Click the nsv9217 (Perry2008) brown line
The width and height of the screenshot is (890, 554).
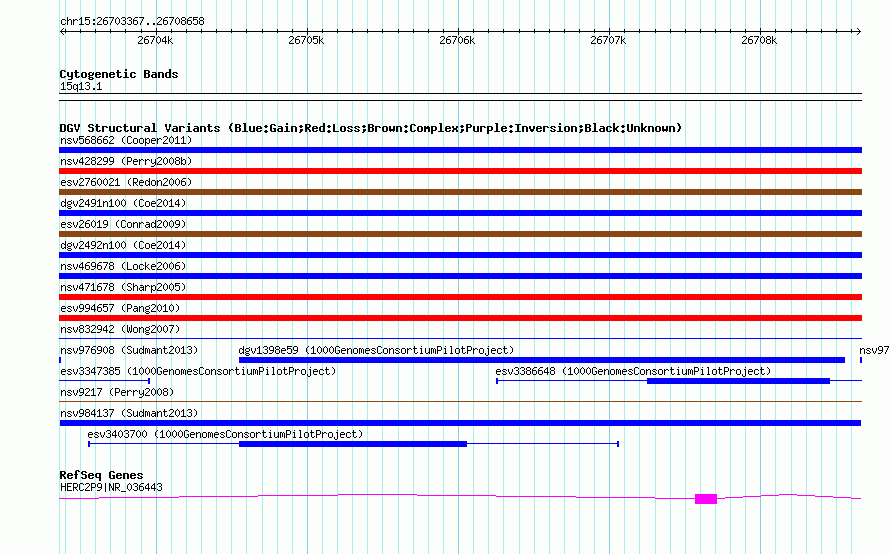point(460,402)
